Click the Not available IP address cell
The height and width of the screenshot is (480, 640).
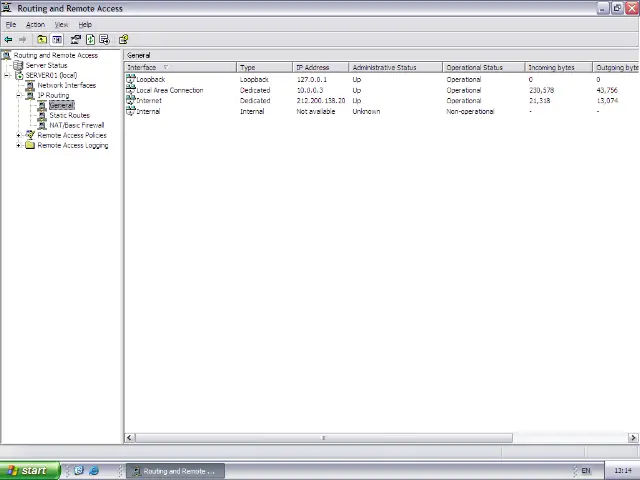(316, 111)
